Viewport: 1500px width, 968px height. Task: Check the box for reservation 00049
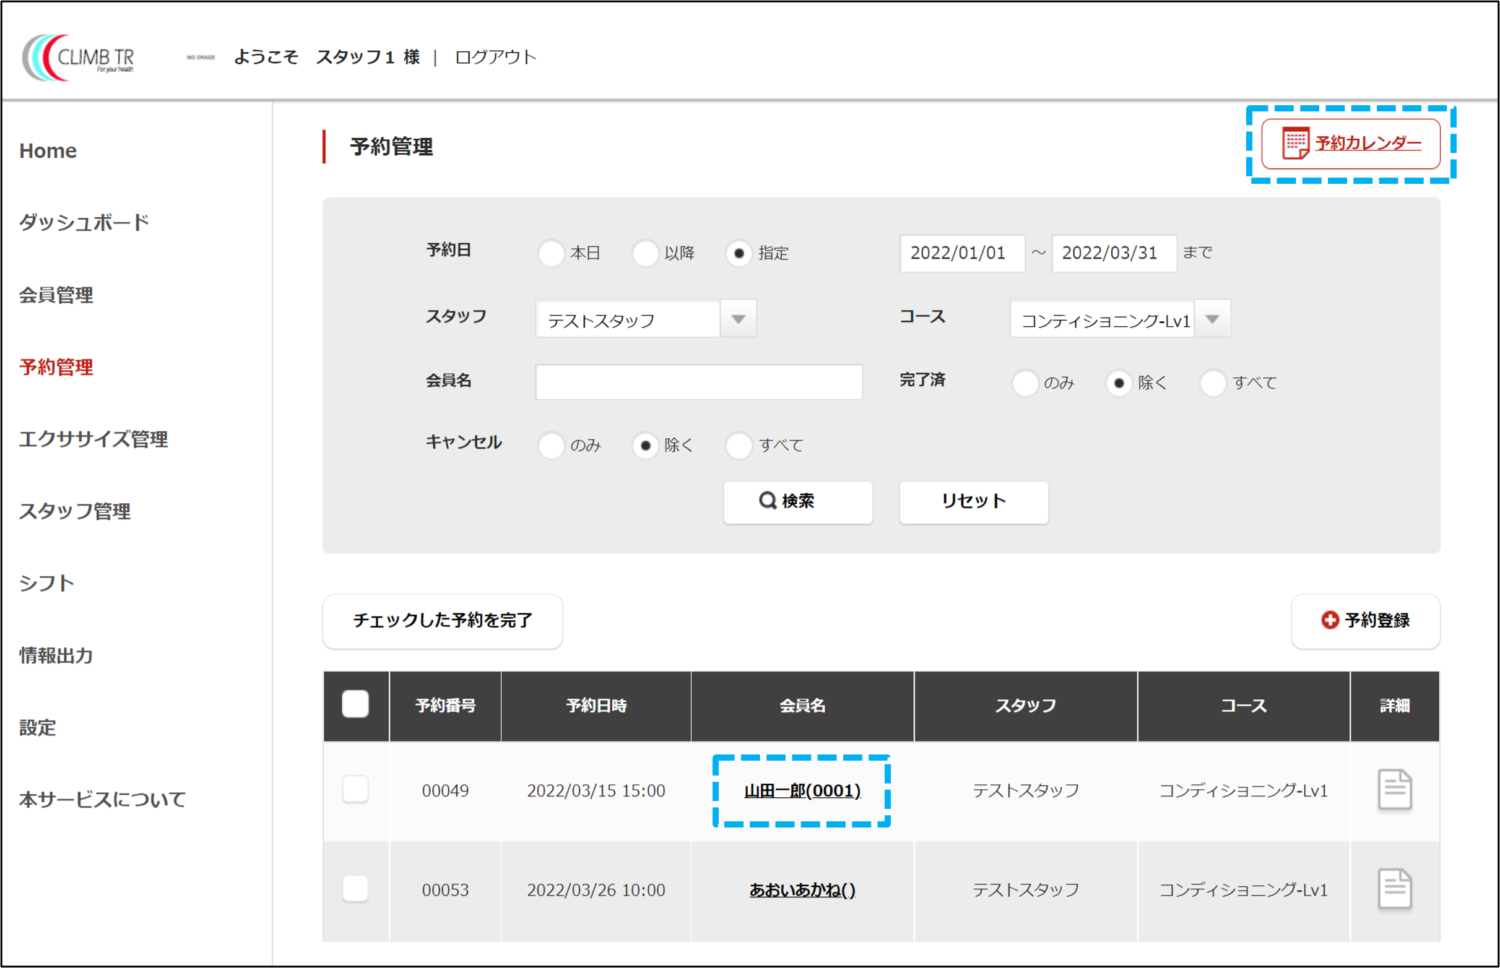355,790
